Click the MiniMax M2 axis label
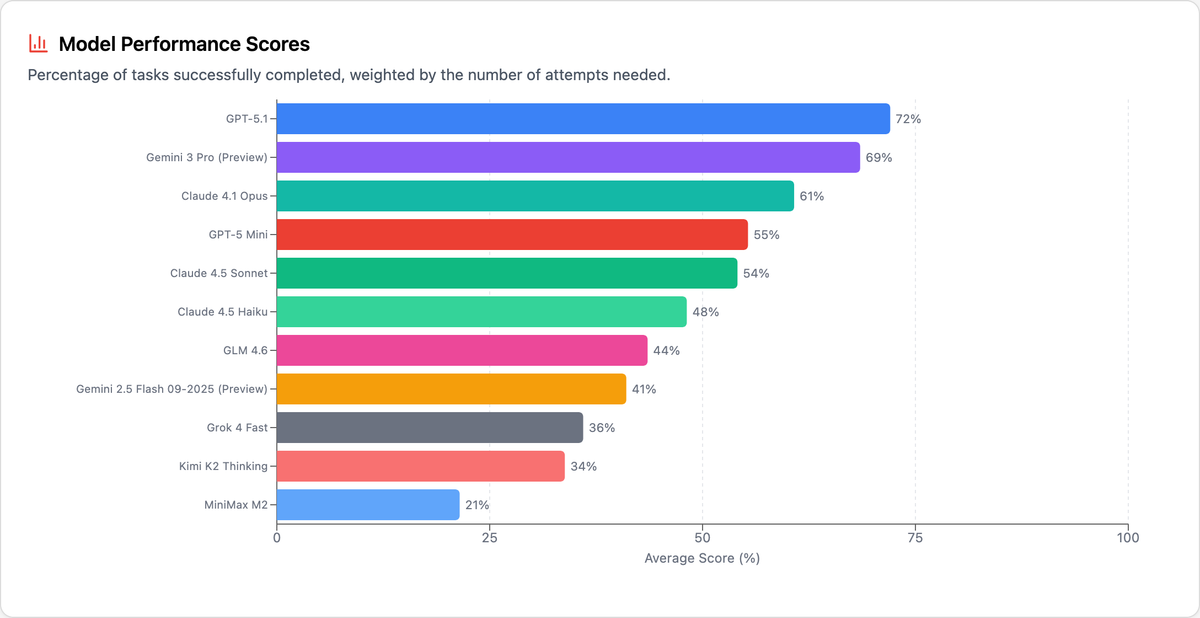 237,505
